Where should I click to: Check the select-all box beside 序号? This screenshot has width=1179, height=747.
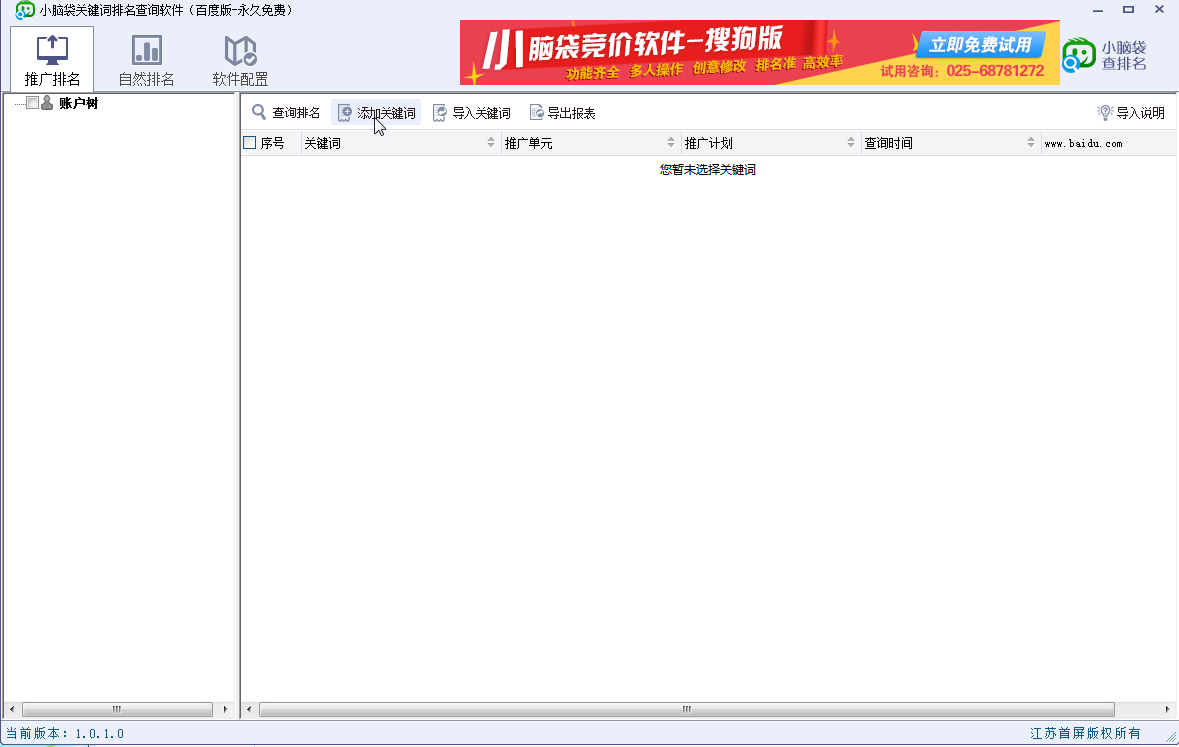(x=250, y=142)
